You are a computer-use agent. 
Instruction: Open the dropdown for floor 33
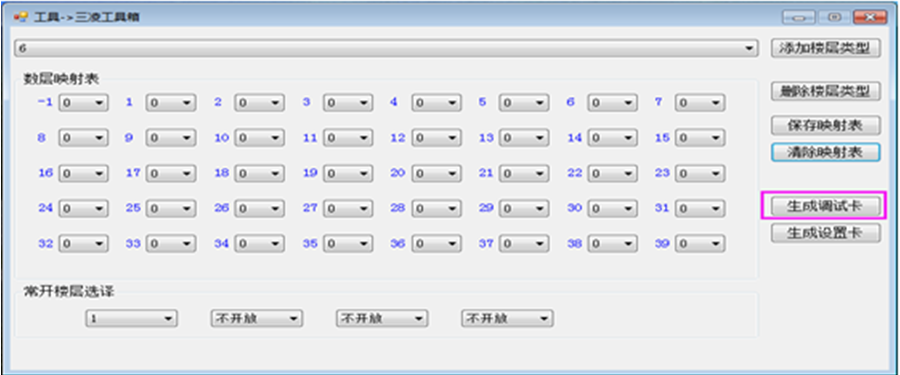click(x=171, y=244)
